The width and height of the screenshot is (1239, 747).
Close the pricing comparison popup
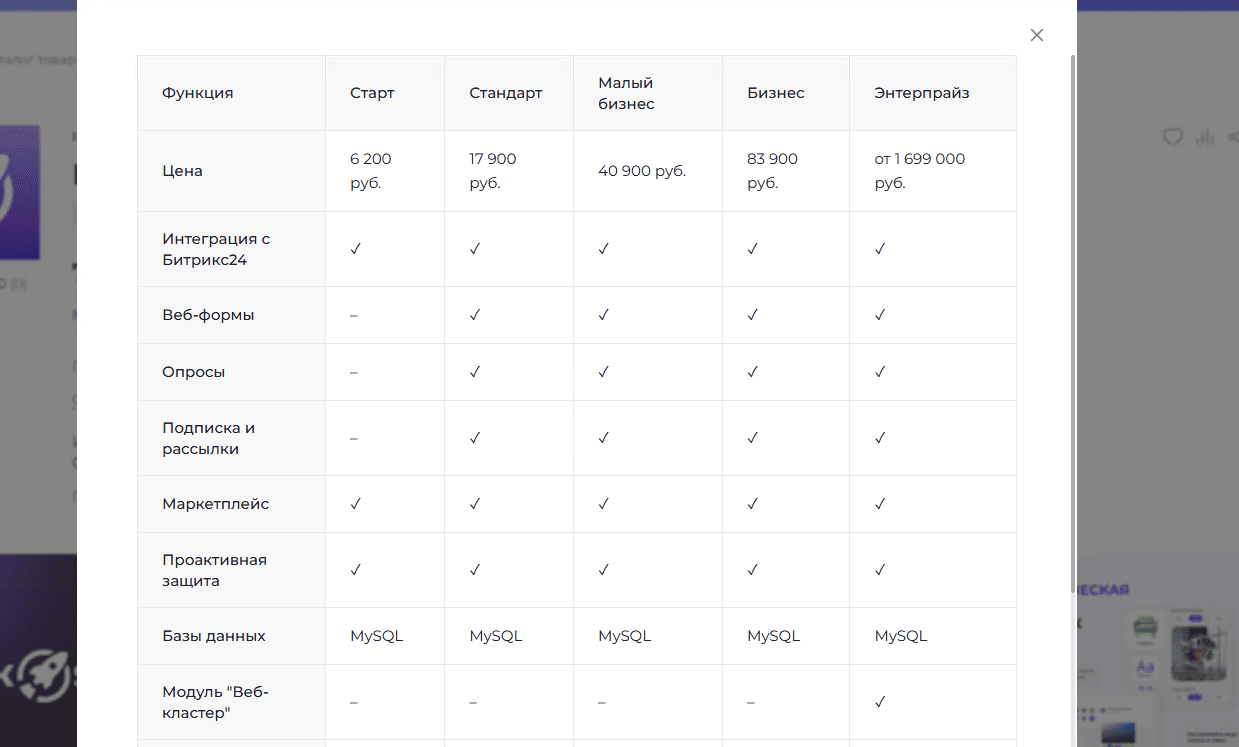(x=1037, y=35)
